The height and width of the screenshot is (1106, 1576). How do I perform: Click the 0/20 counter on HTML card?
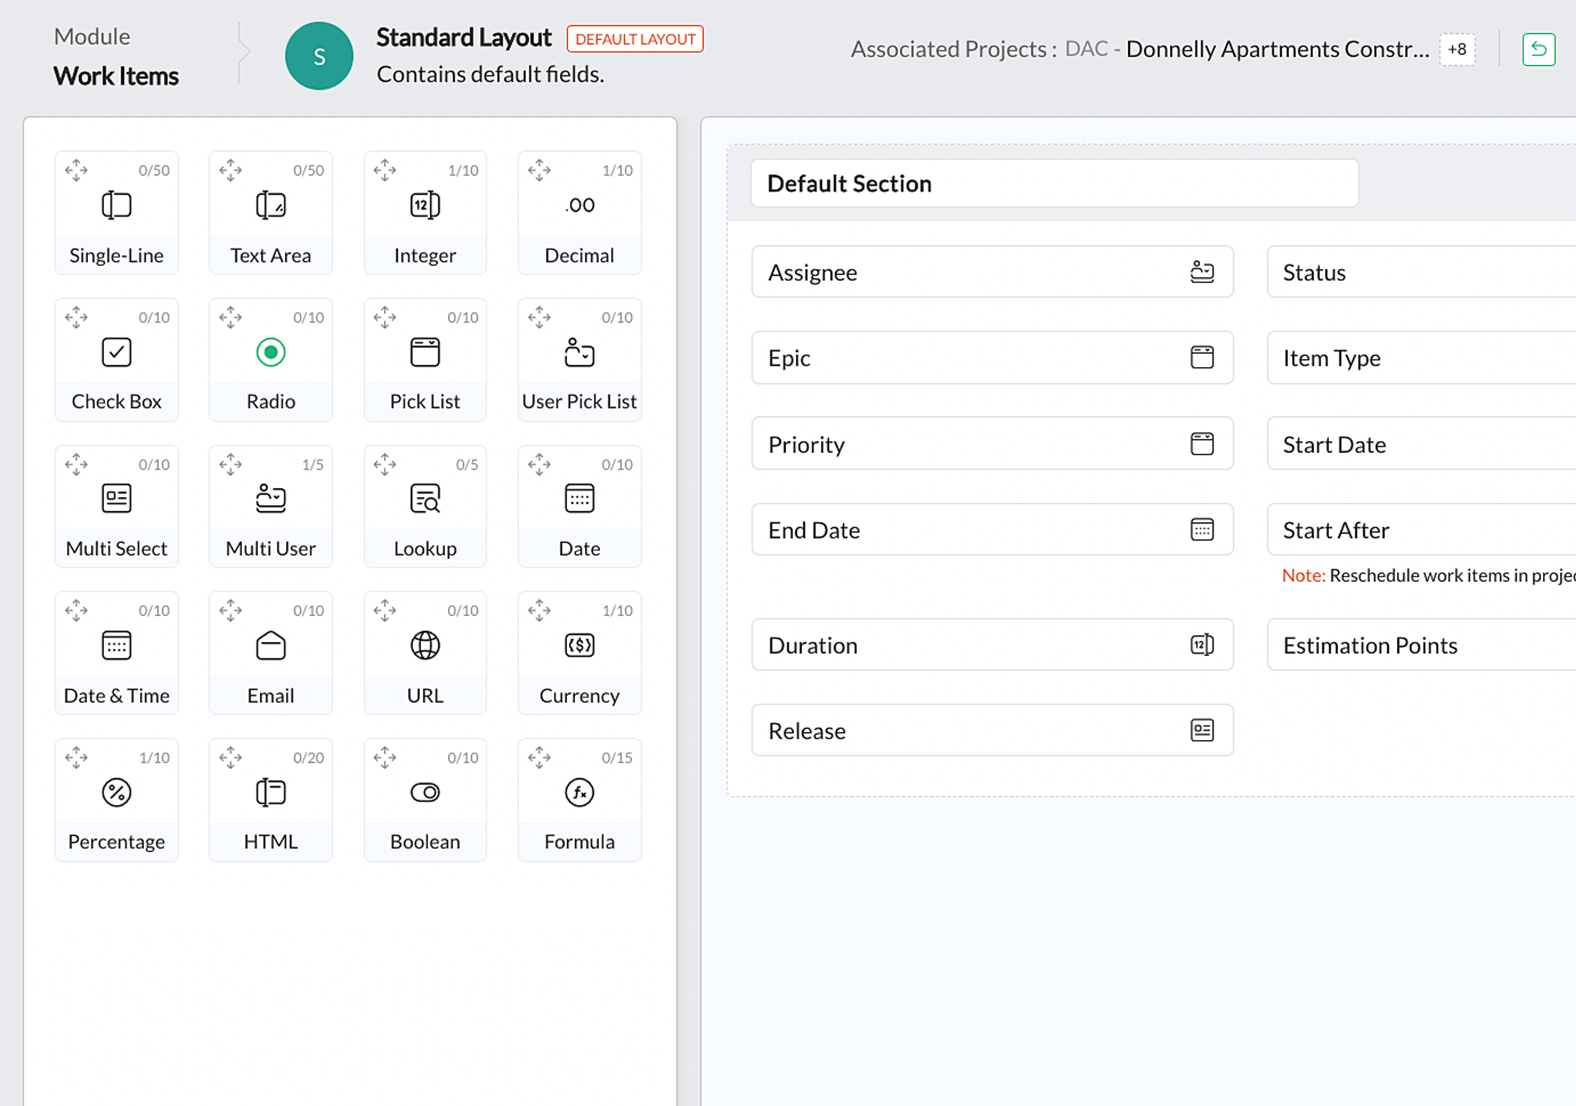308,757
